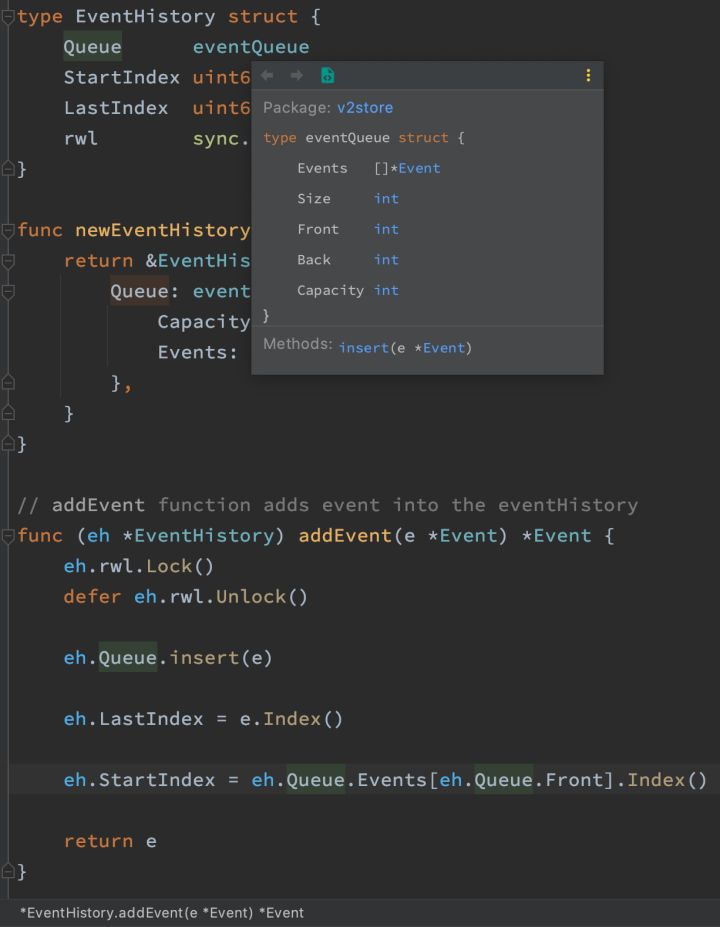Open the three-dot options menu in popup

[588, 76]
